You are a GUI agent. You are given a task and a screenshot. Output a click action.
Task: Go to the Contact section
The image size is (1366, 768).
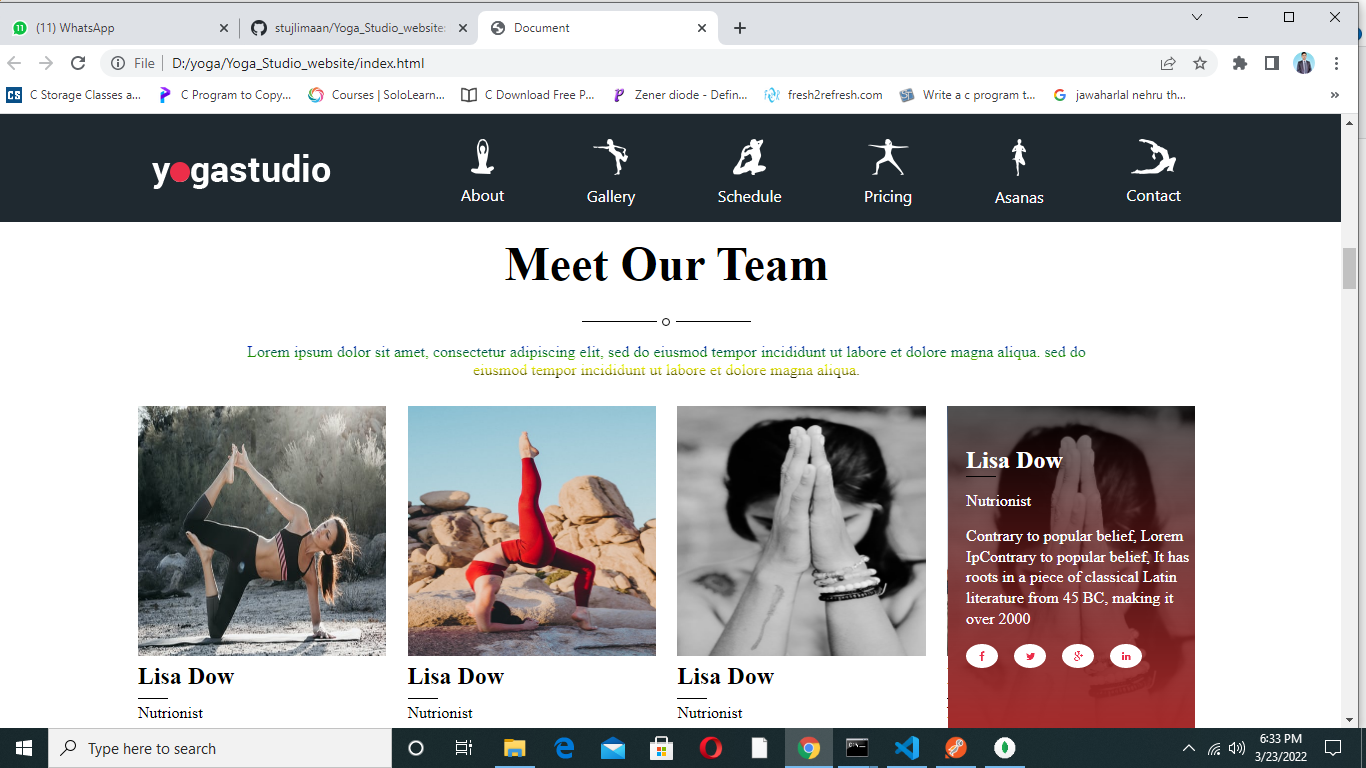(x=1154, y=172)
